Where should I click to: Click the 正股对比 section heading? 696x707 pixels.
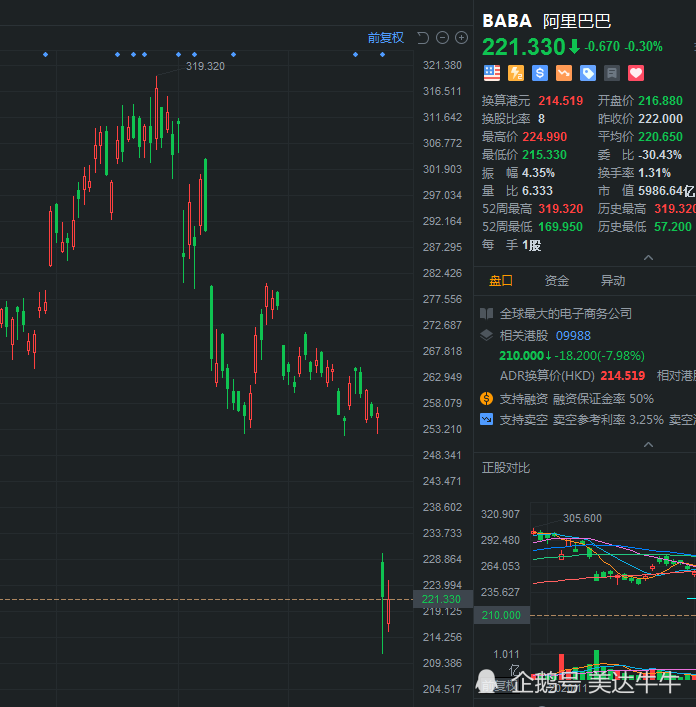(506, 468)
